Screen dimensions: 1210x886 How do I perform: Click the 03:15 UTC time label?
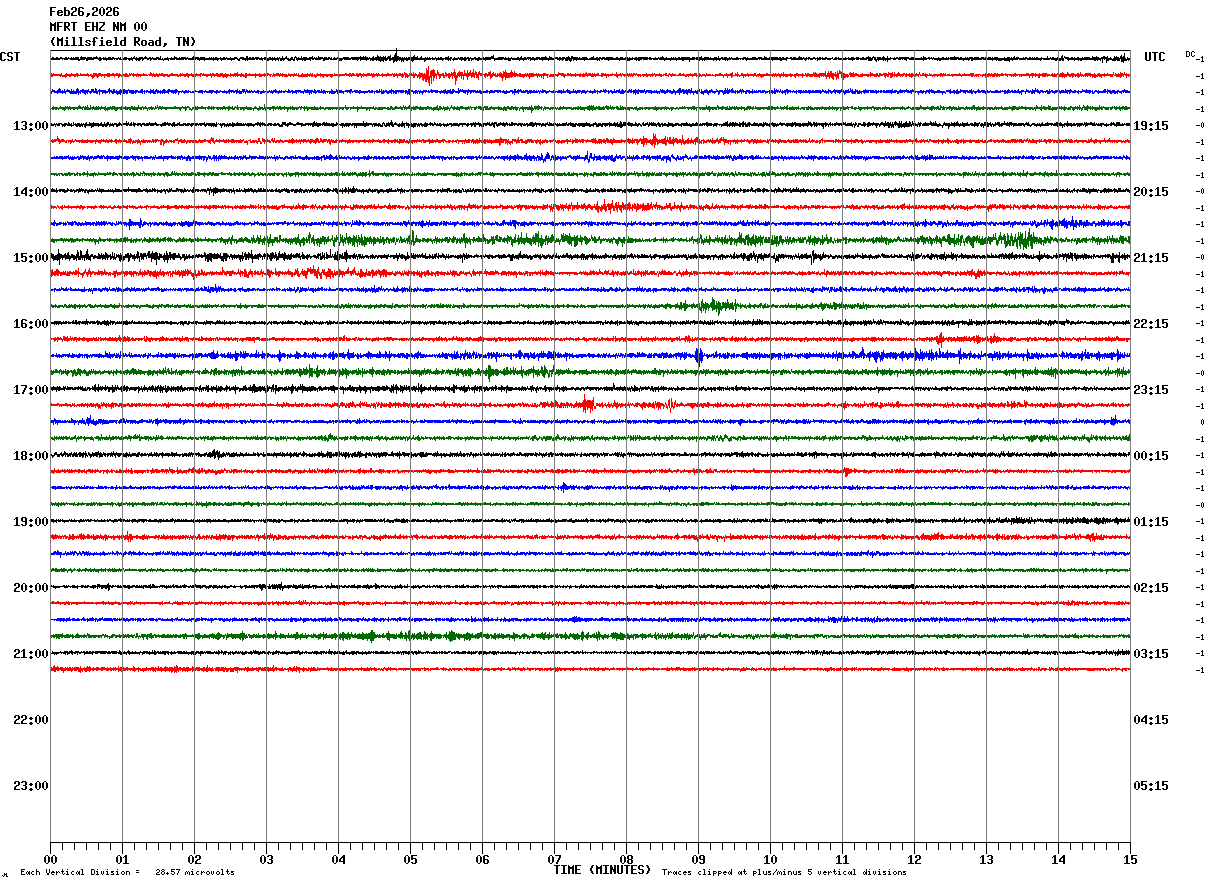1150,654
